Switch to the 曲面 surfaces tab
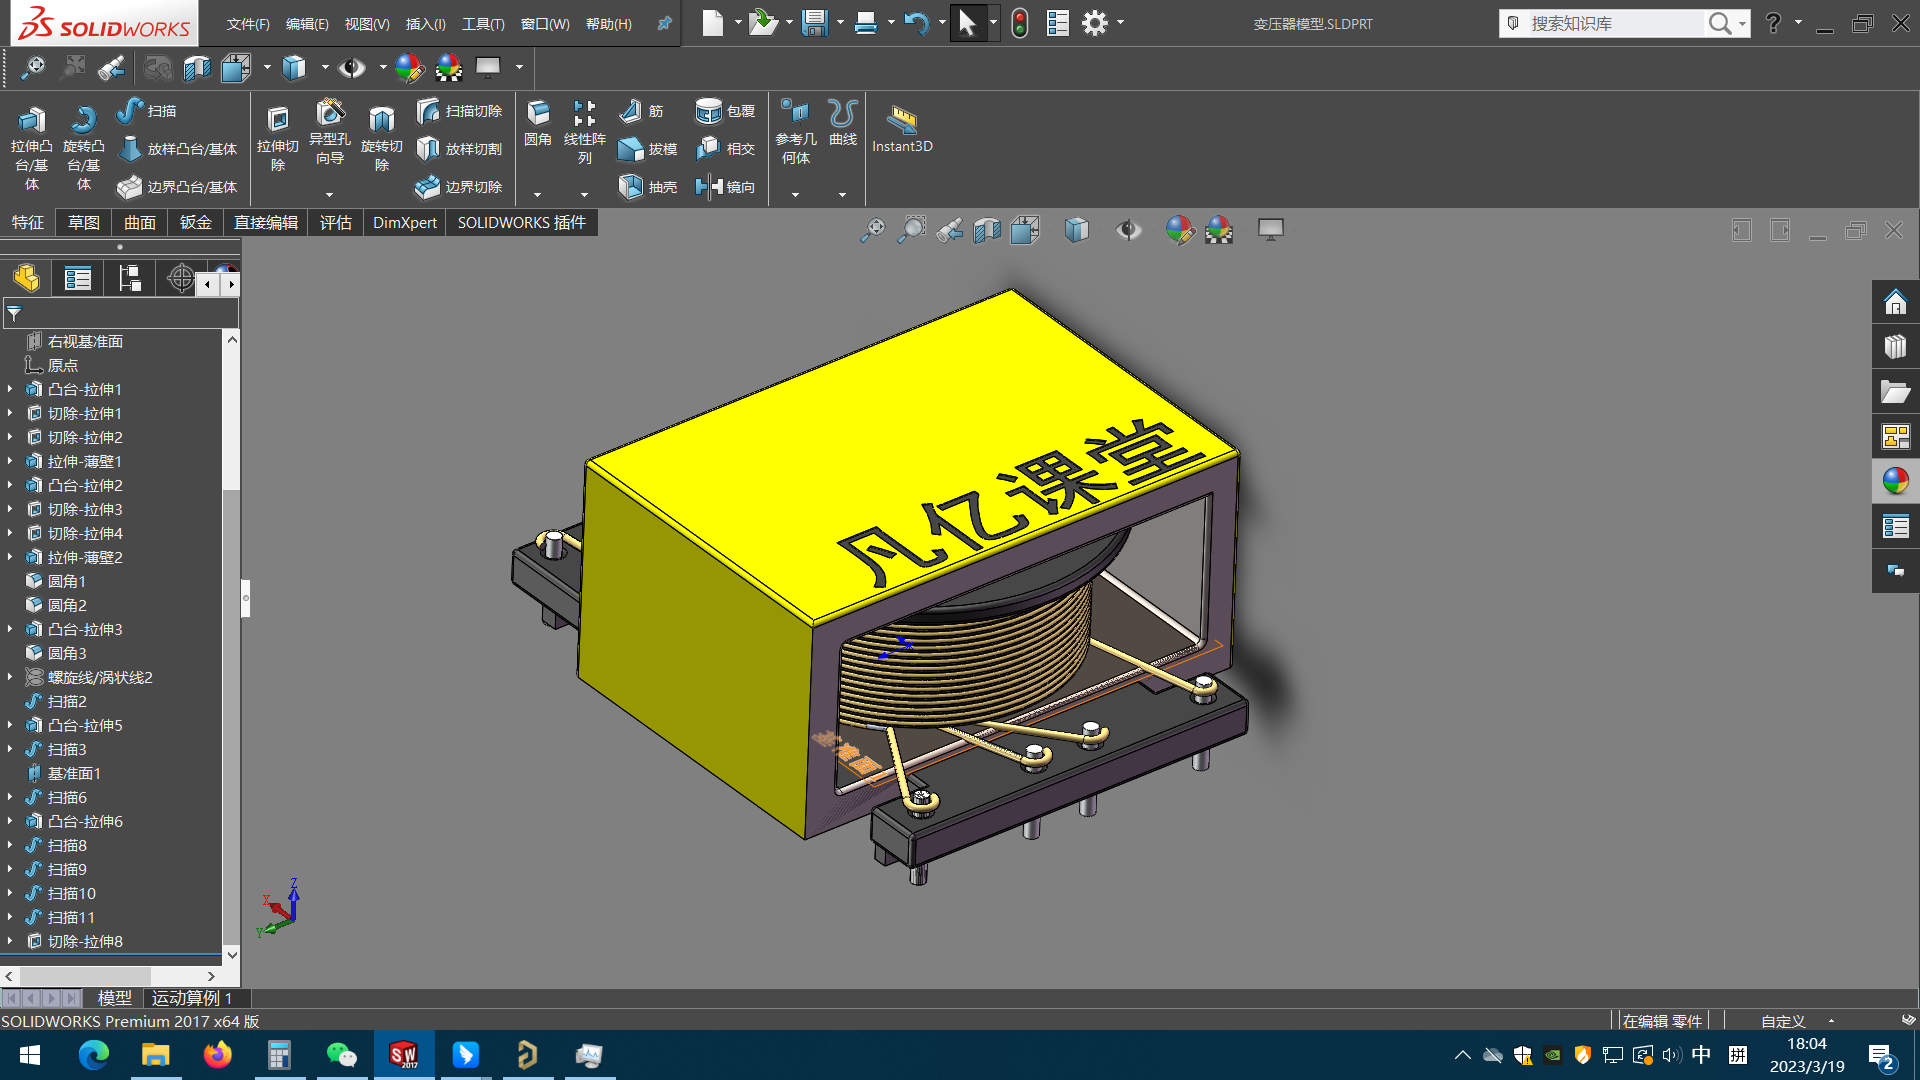1920x1080 pixels. [x=140, y=222]
